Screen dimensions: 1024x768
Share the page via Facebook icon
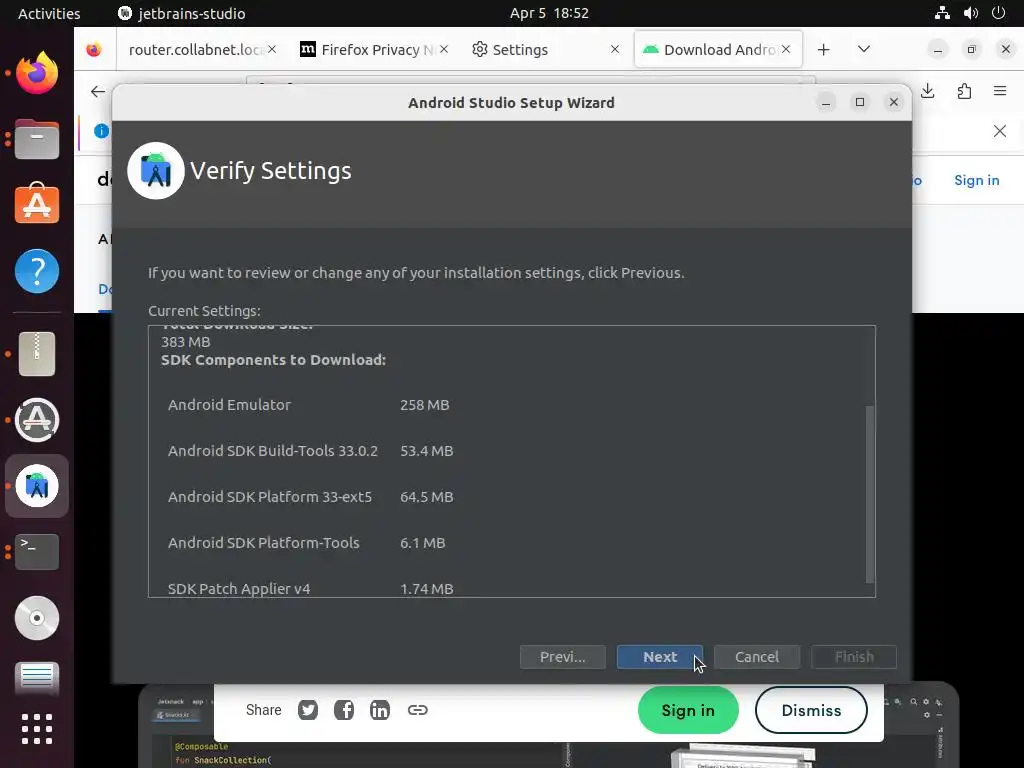344,710
